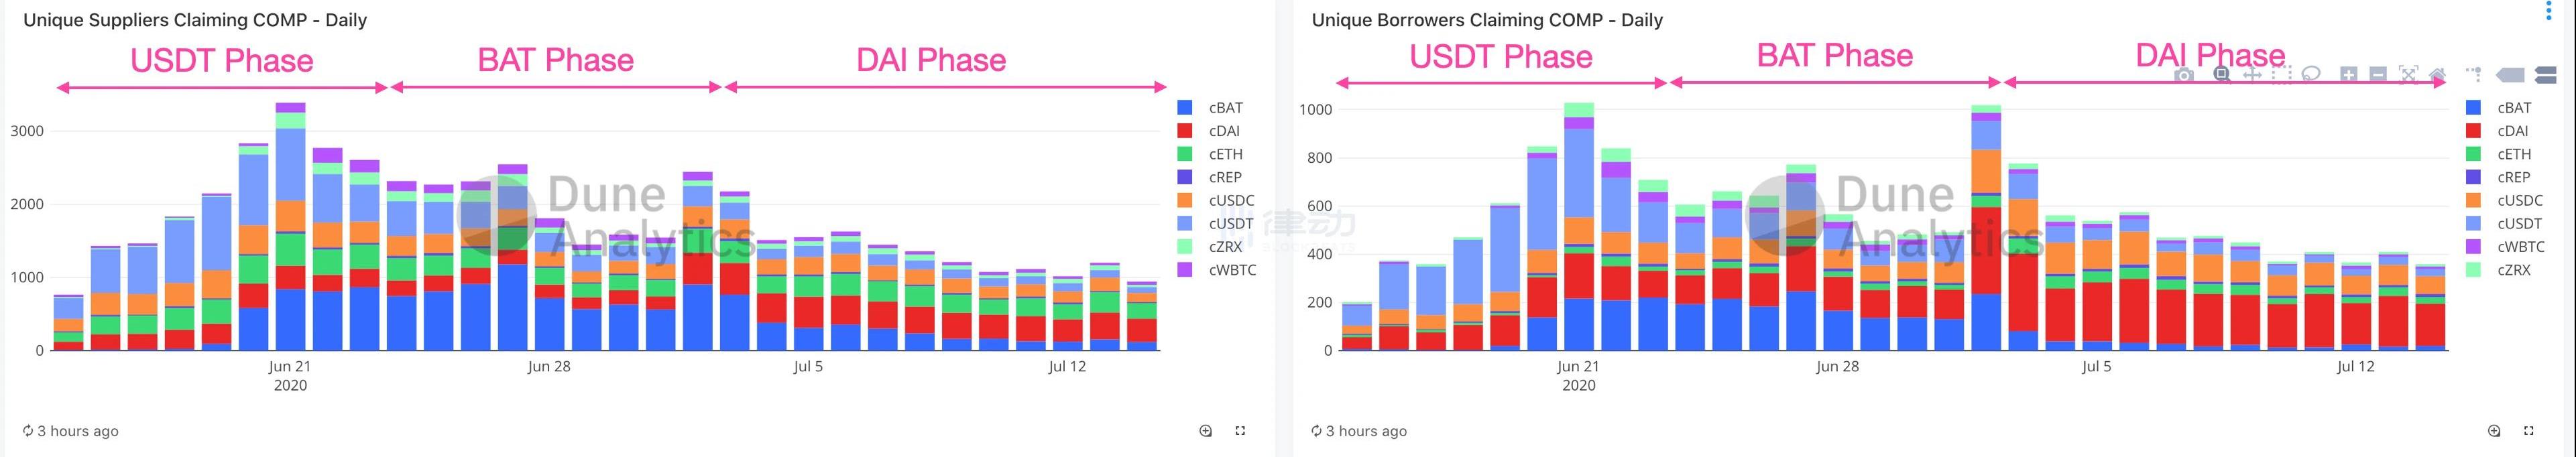The width and height of the screenshot is (2576, 457).
Task: Click the cBAT blue swatch in Borrowers legend
Action: [x=2474, y=108]
